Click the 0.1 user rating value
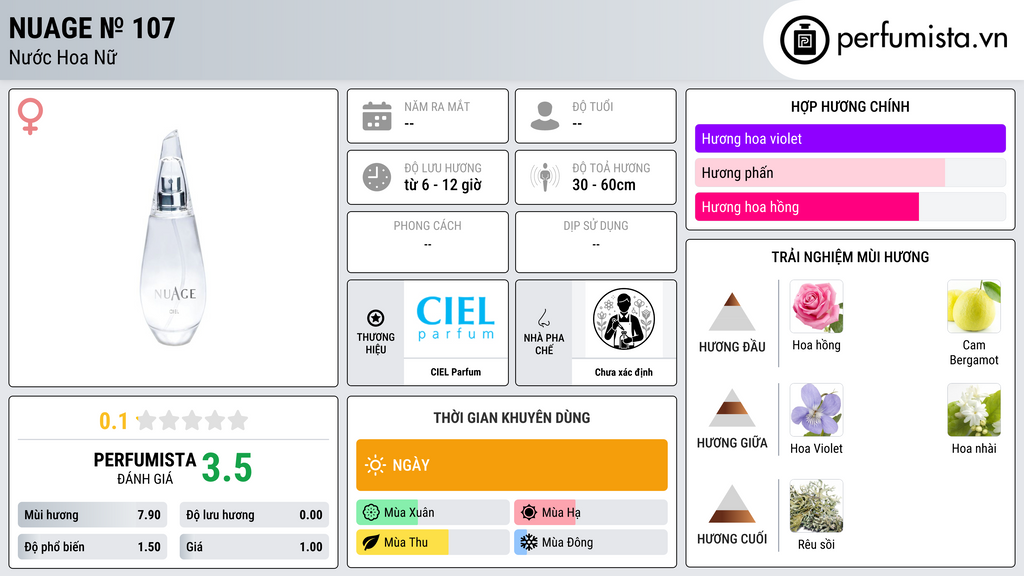The height and width of the screenshot is (576, 1024). coord(113,421)
